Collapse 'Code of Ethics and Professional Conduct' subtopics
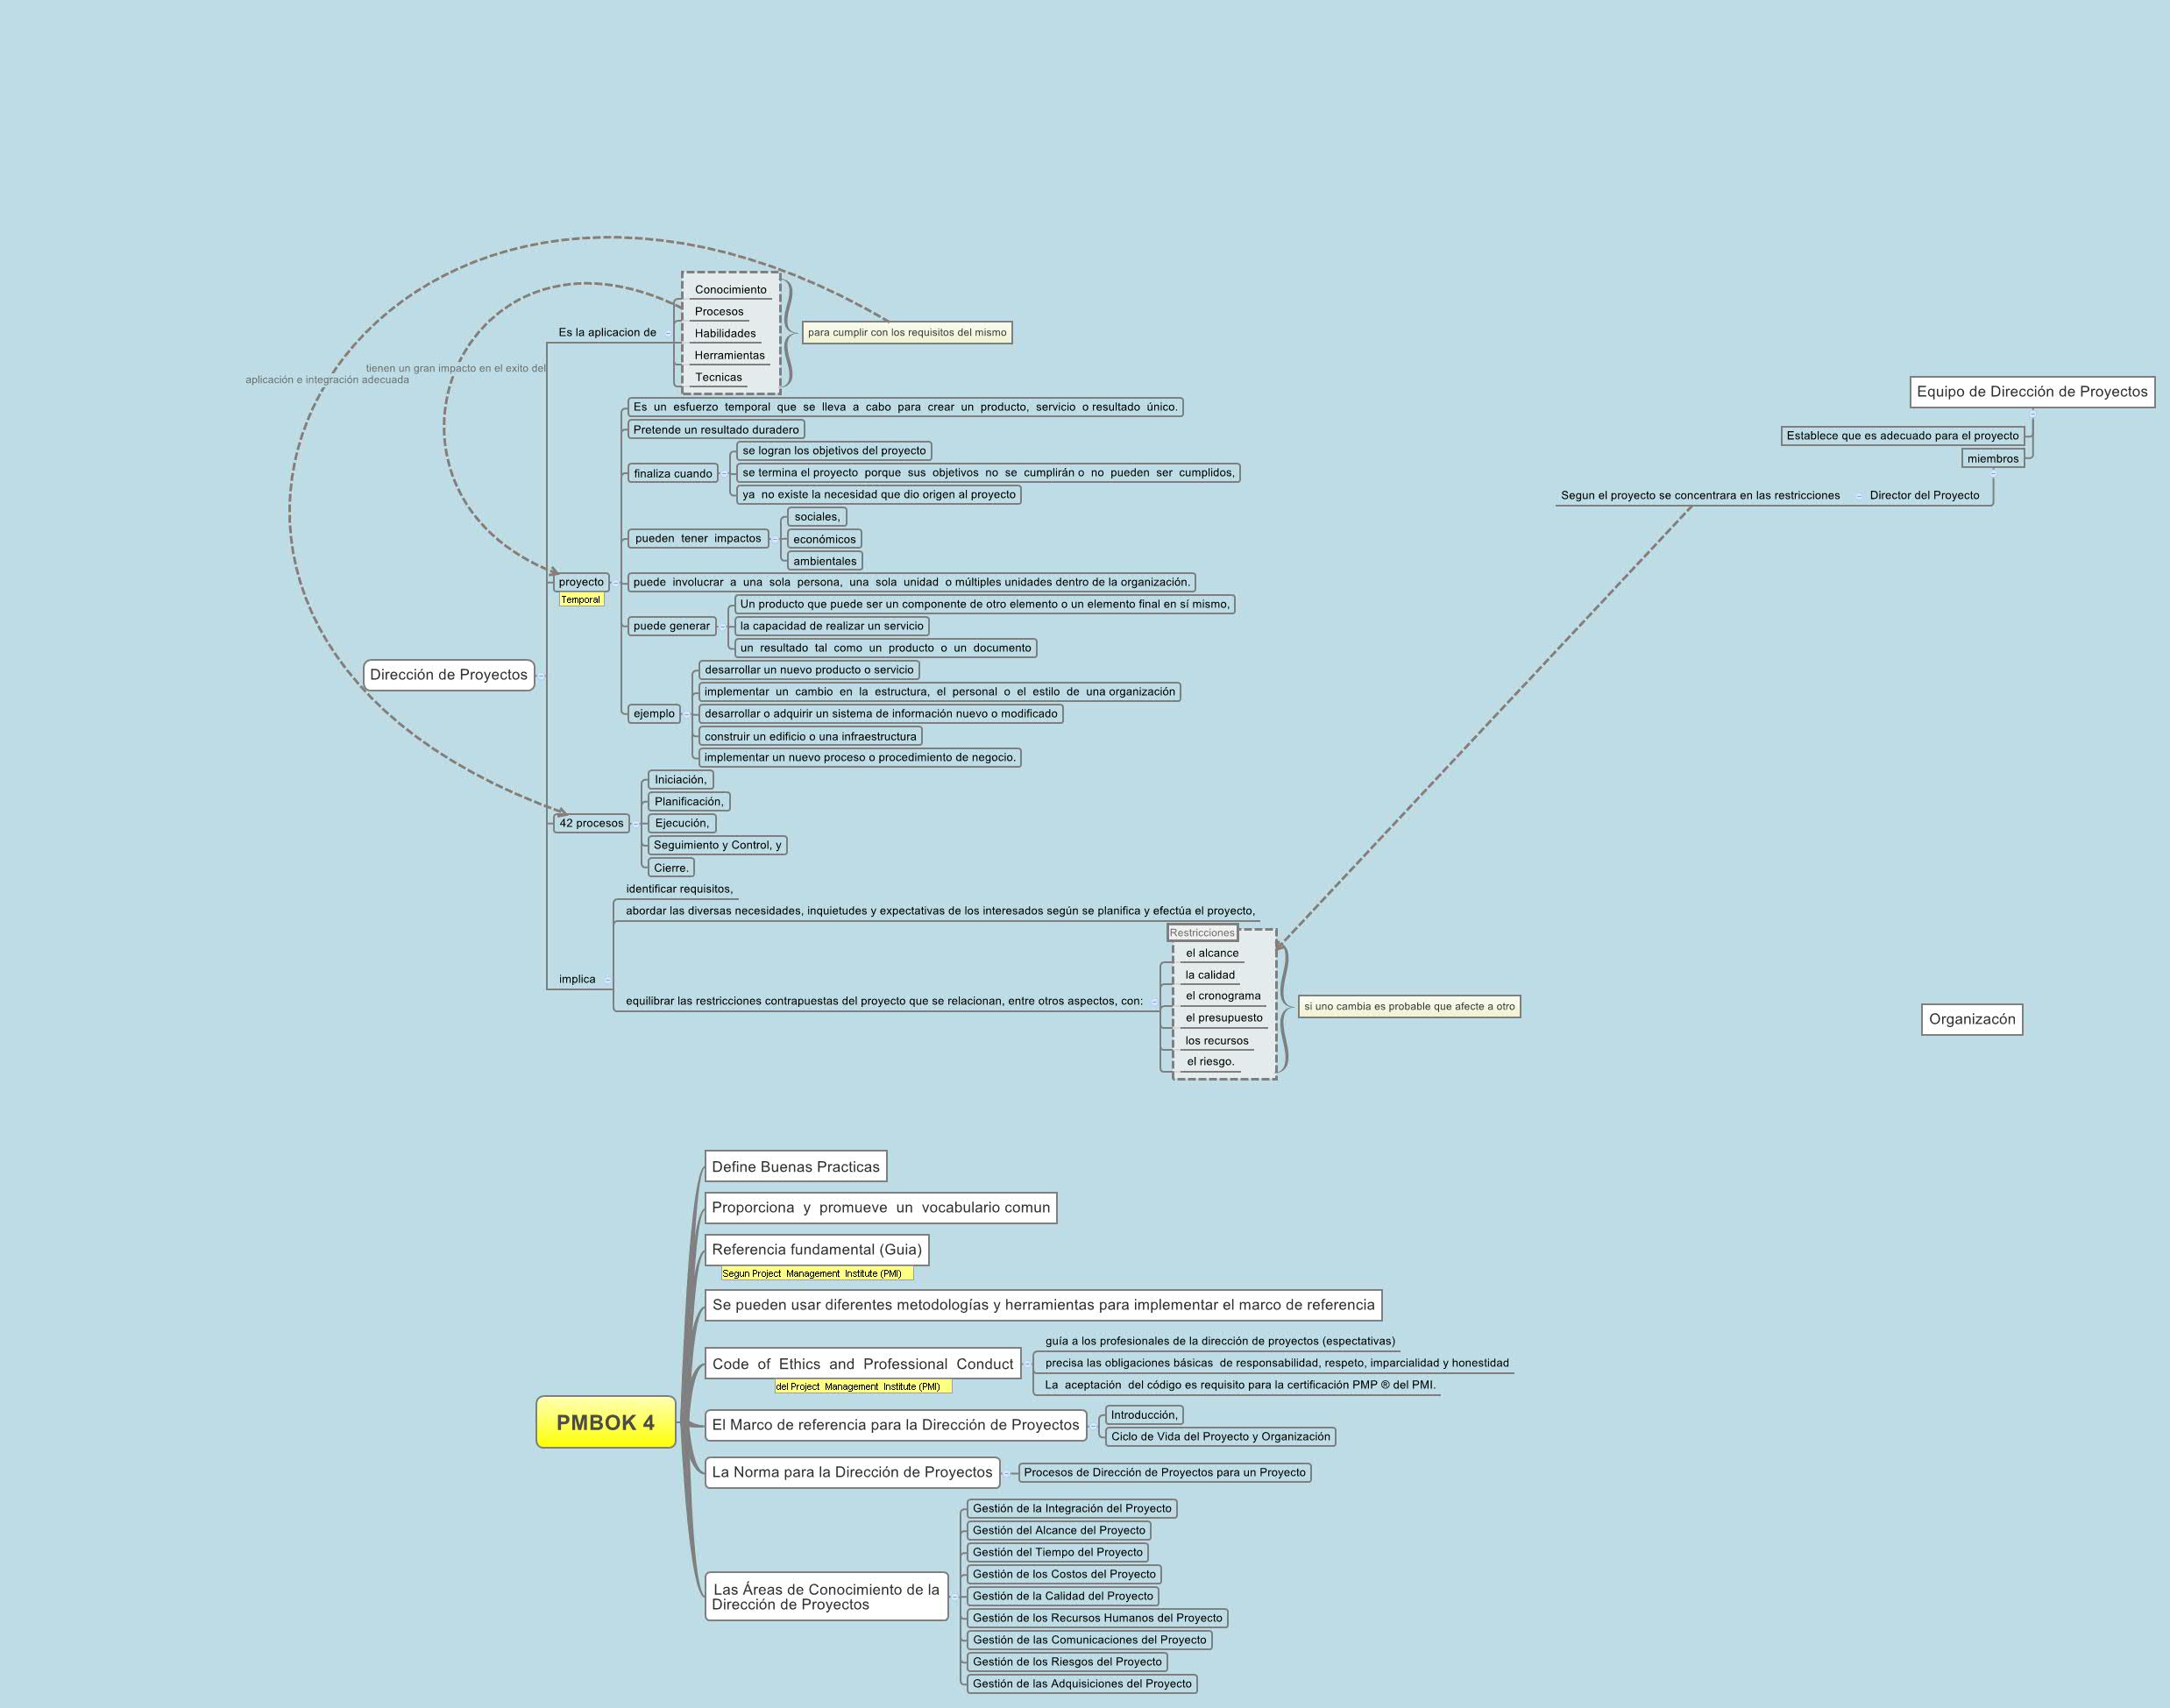This screenshot has width=2170, height=1708. (x=1026, y=1364)
